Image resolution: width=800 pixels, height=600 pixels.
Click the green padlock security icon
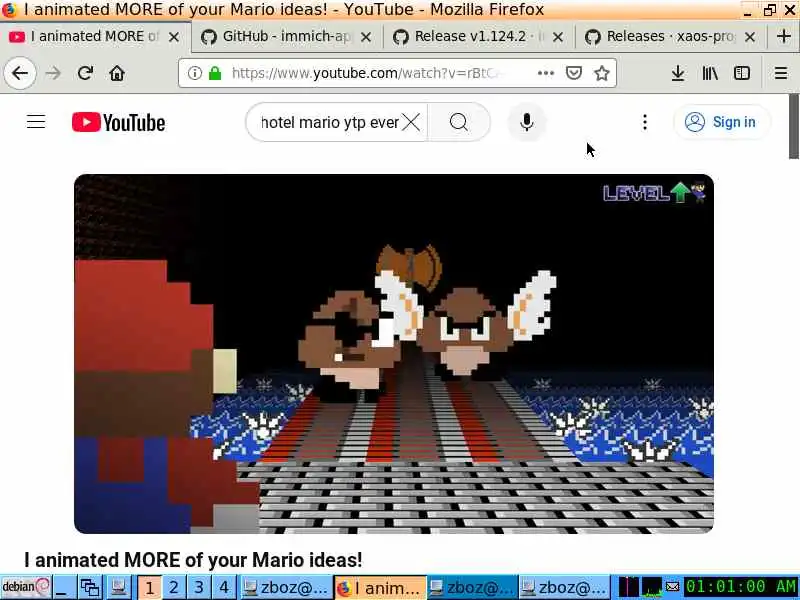[215, 73]
